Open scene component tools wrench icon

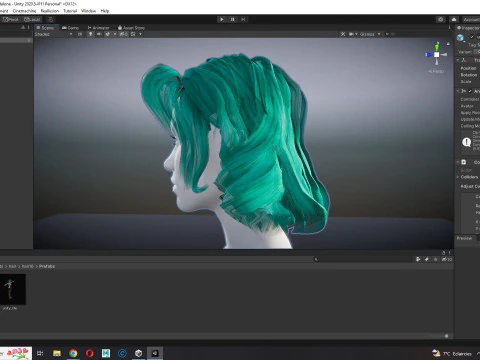(343, 34)
